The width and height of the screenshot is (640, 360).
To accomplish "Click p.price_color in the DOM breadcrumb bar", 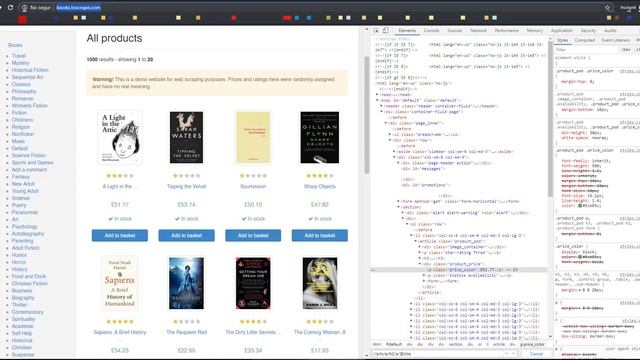I will (x=533, y=345).
